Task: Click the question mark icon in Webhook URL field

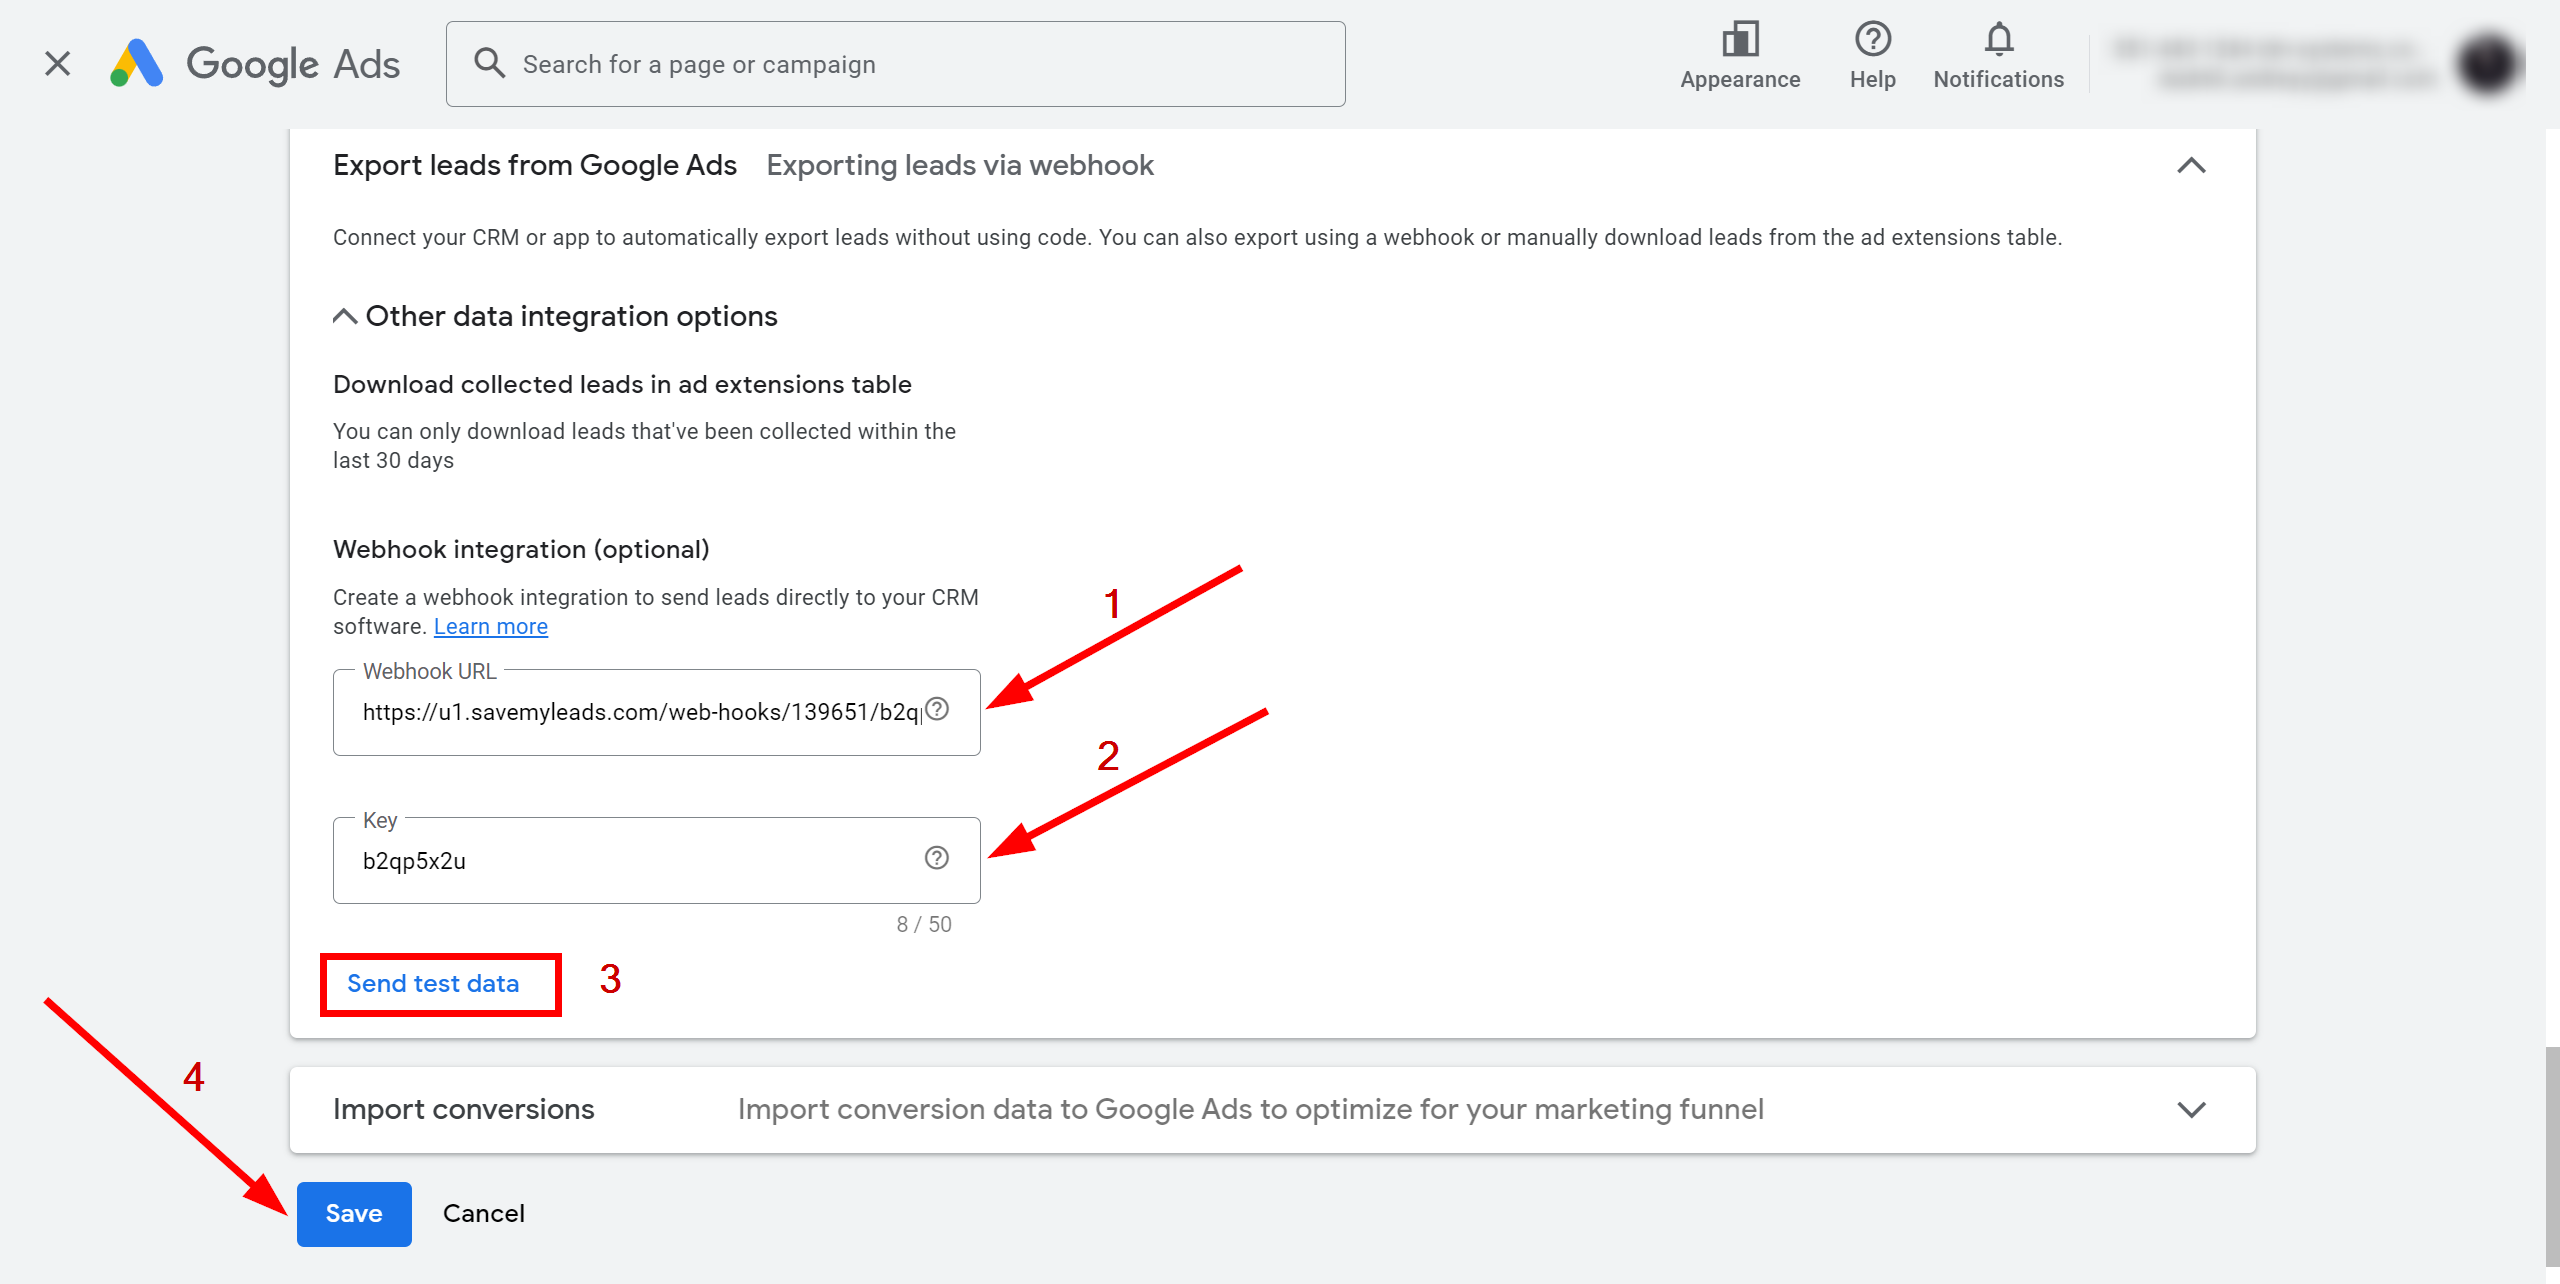Action: pyautogui.click(x=941, y=708)
